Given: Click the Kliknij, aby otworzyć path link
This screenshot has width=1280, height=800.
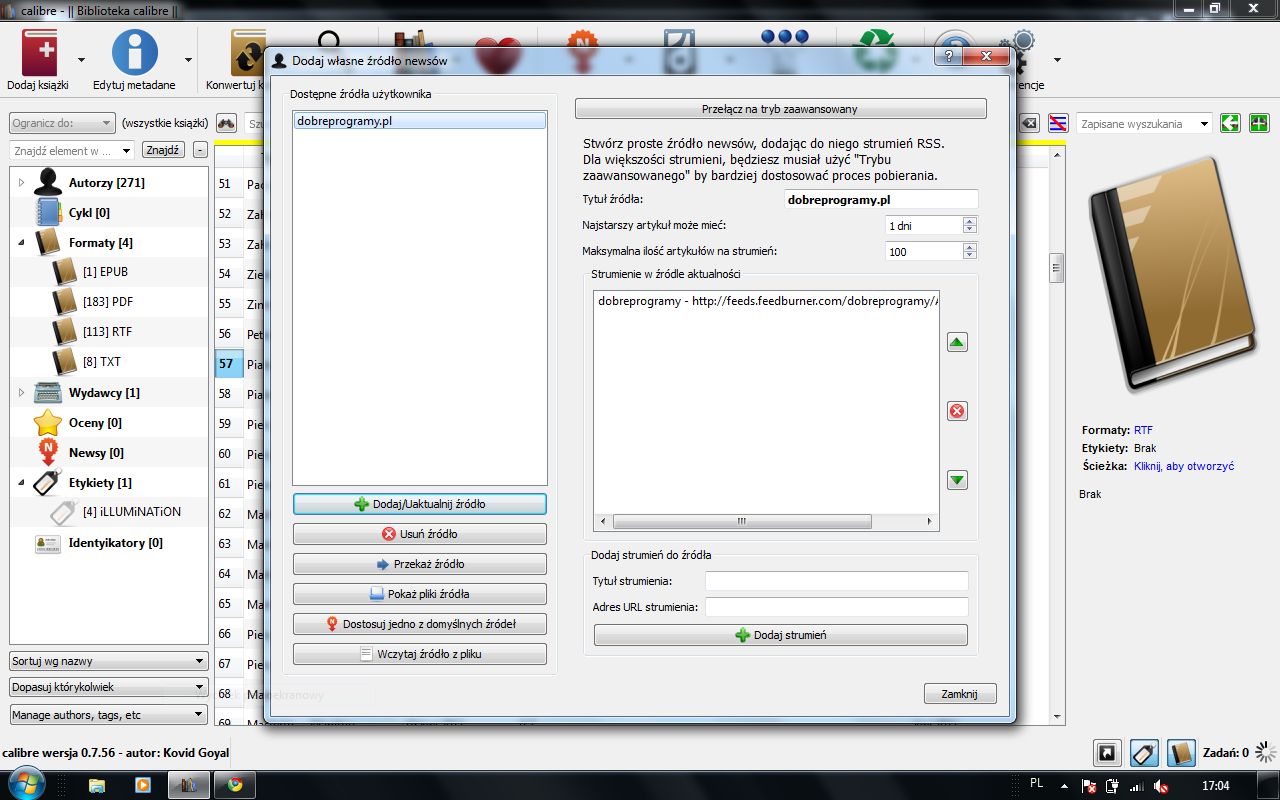Looking at the screenshot, I should (x=1184, y=466).
